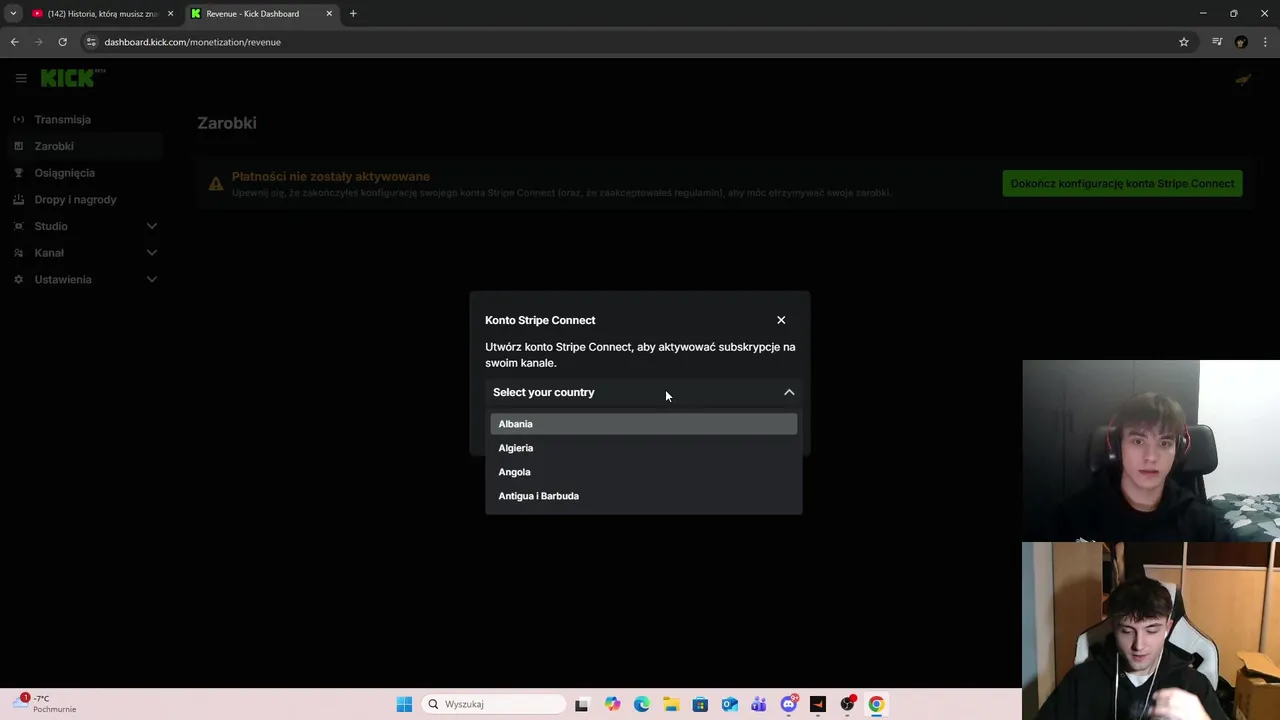Click the Dropy i nagrody gift icon
The height and width of the screenshot is (720, 1280).
click(18, 199)
